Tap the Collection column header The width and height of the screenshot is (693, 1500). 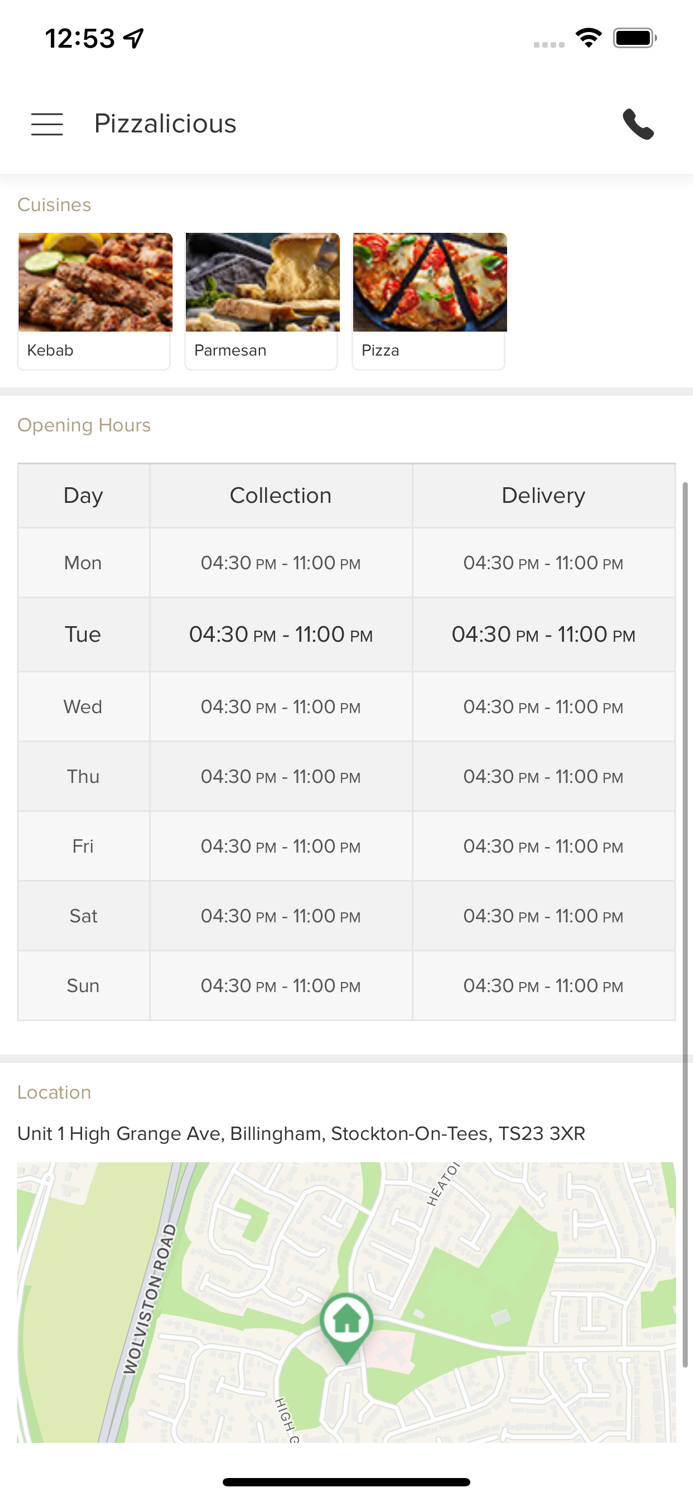[280, 496]
